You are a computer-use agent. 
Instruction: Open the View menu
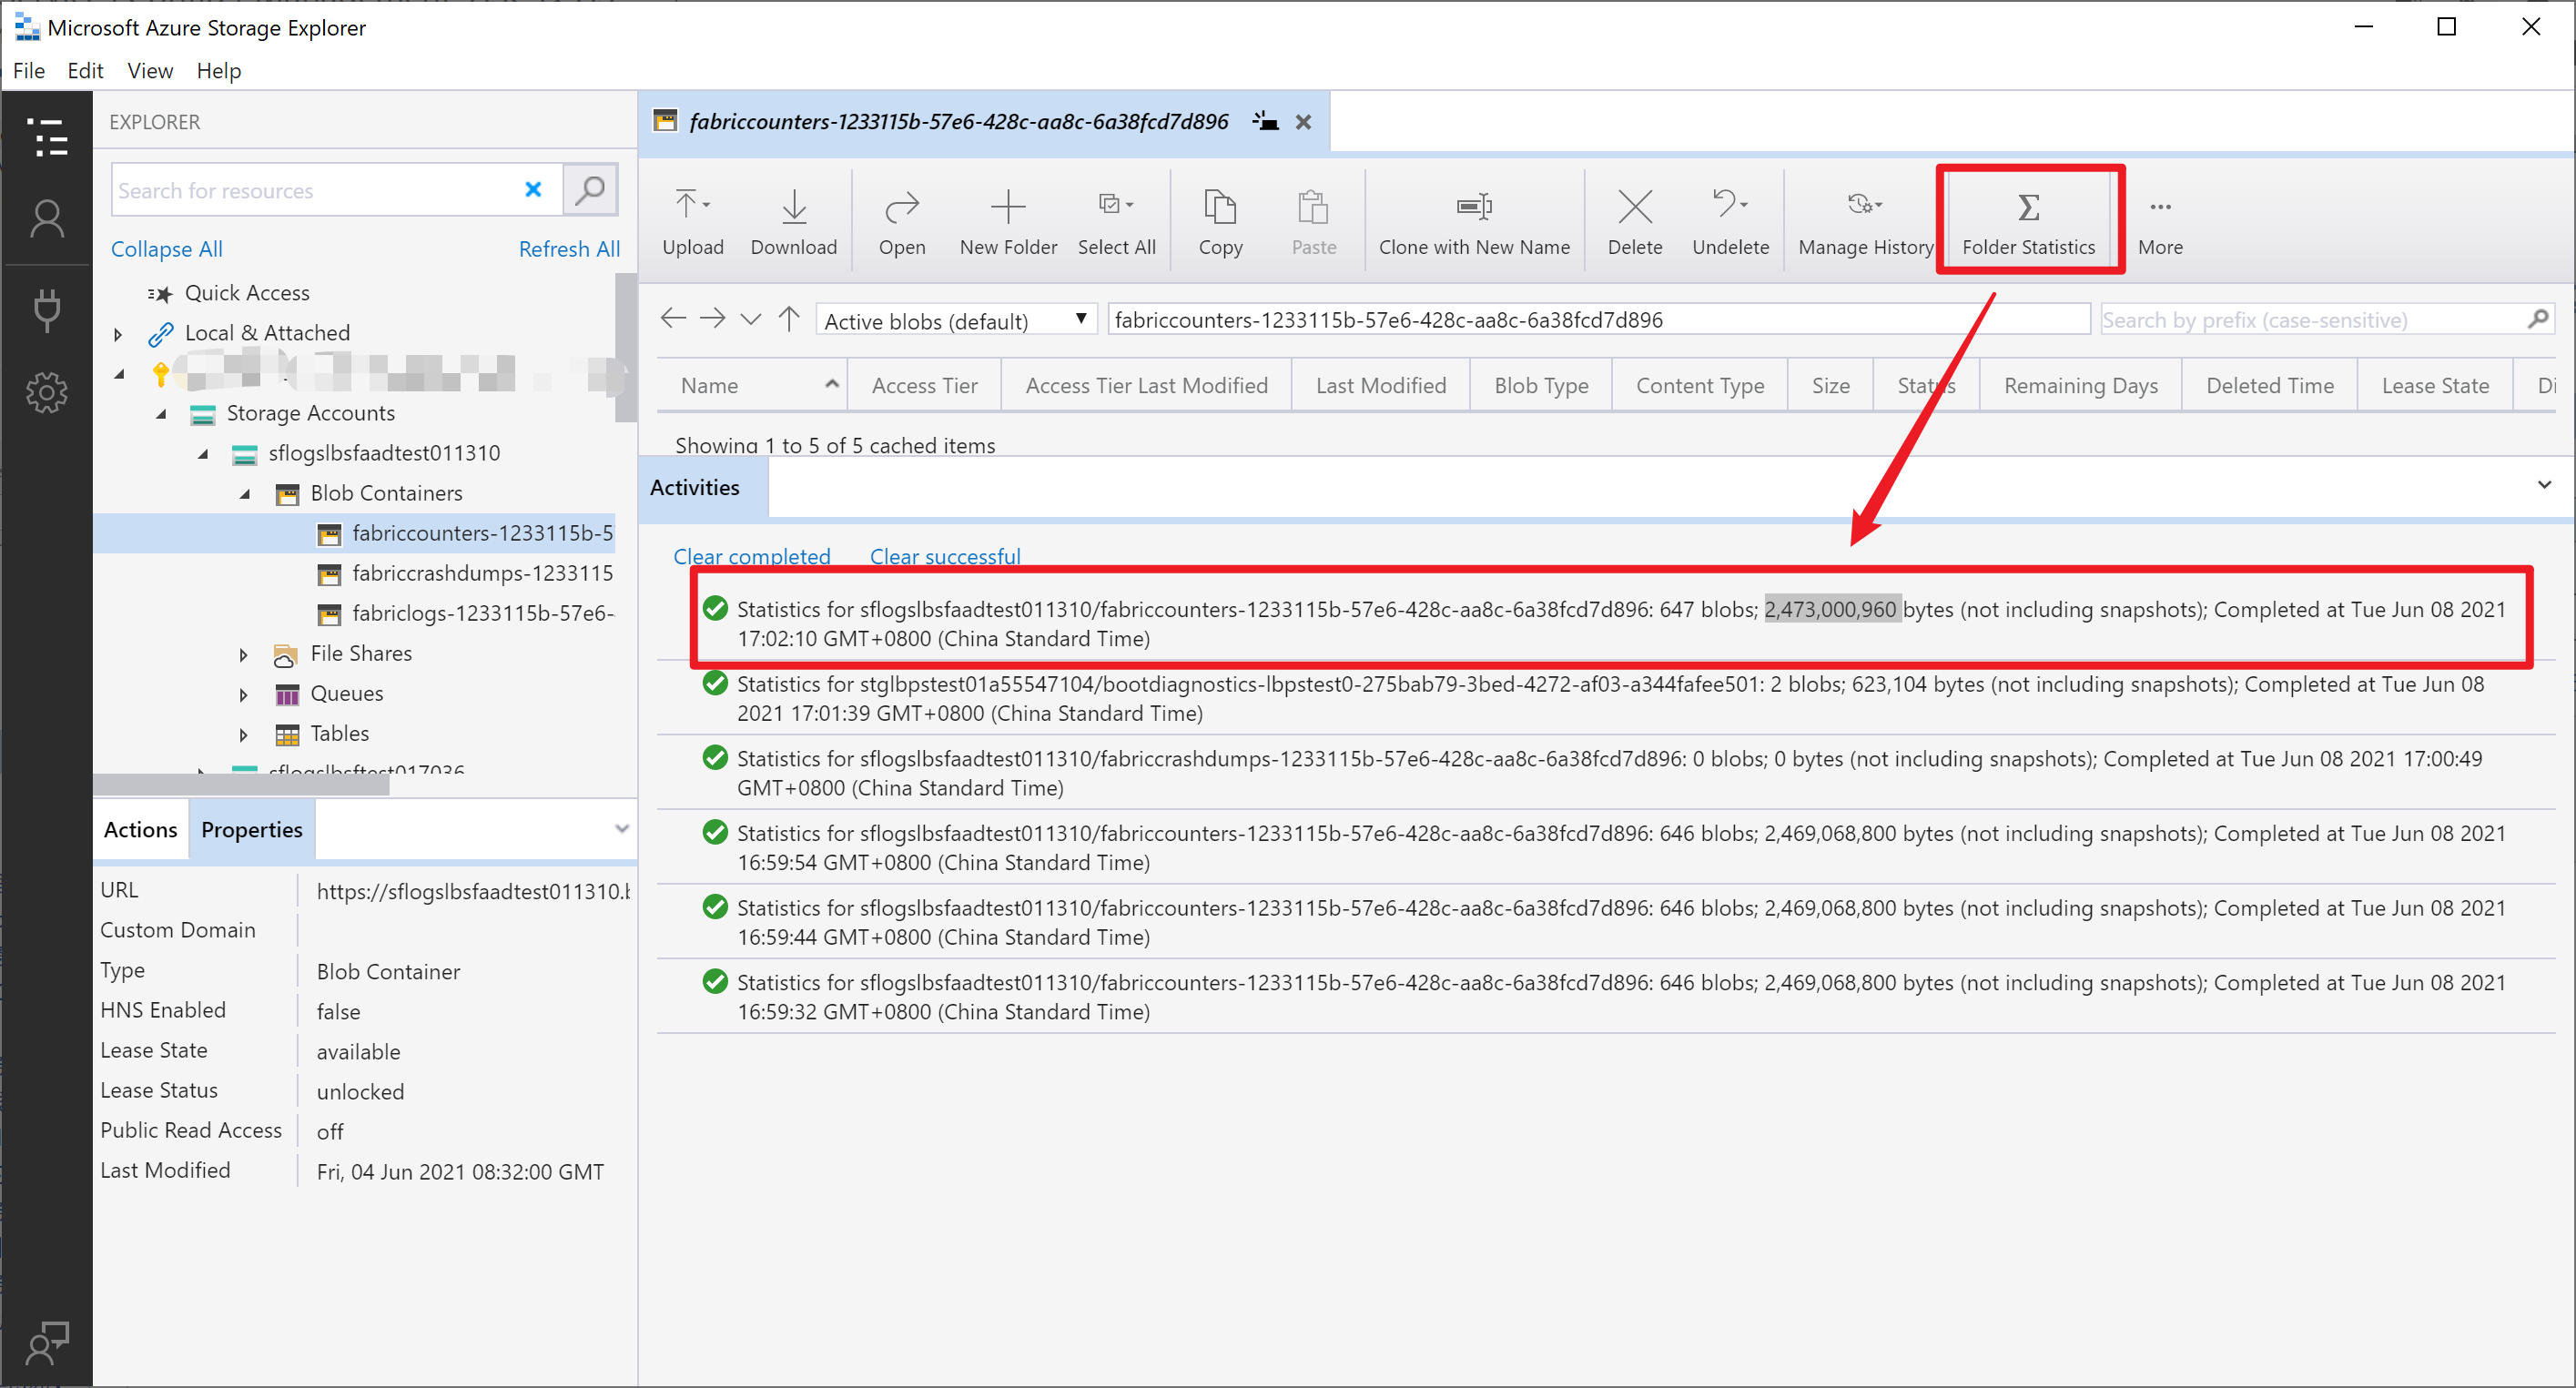pos(149,70)
